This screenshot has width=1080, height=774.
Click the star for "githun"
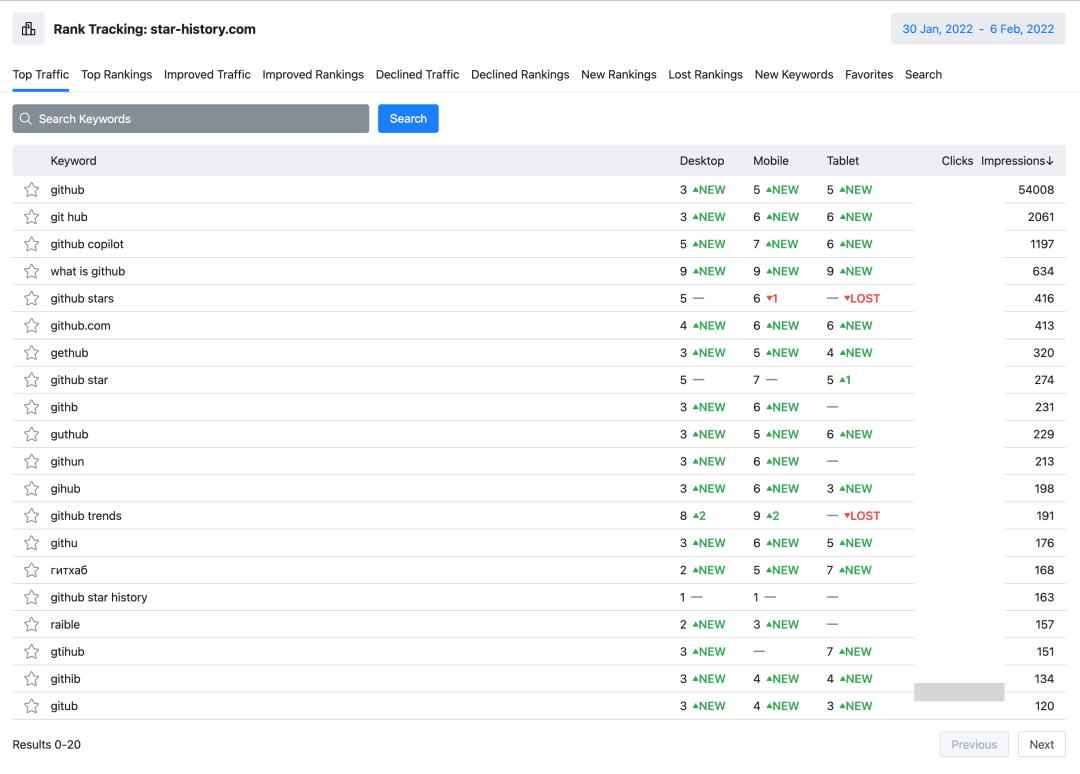tap(31, 462)
